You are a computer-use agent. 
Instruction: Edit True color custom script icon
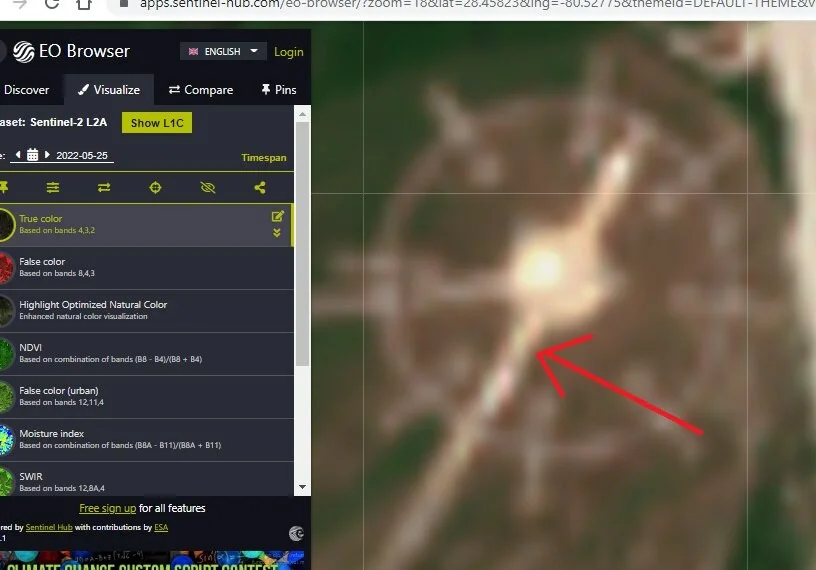[278, 216]
